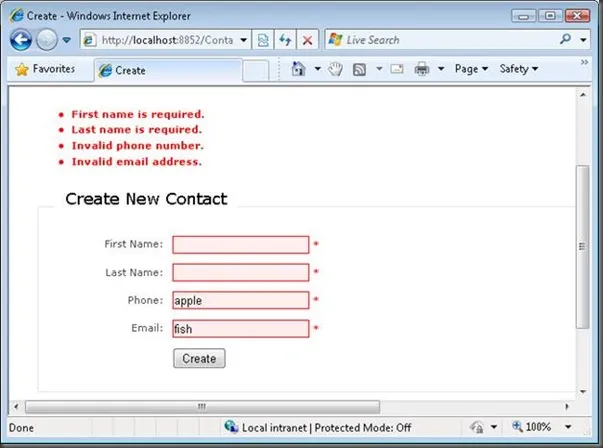Click the 'First Name:' label
This screenshot has width=603, height=448.
[134, 244]
